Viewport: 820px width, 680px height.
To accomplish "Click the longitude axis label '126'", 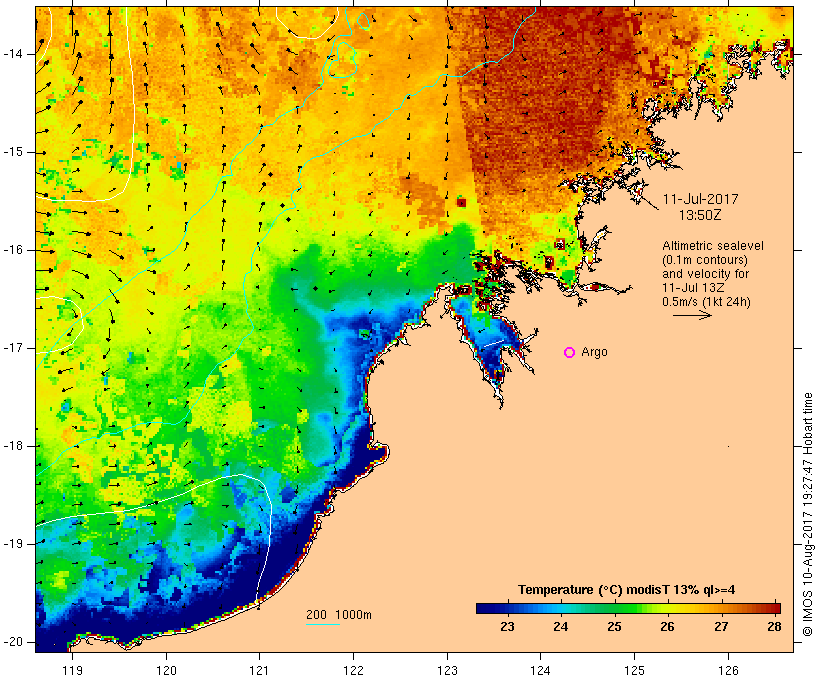I will (x=728, y=670).
